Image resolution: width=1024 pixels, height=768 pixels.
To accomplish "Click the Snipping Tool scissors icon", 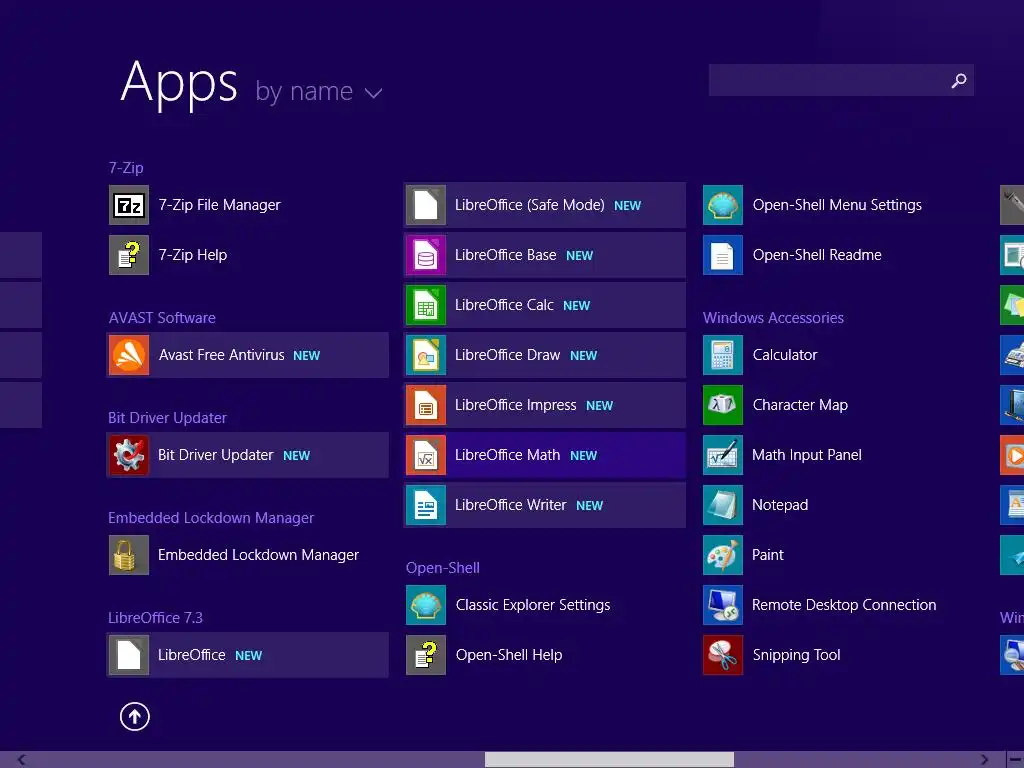I will (x=723, y=654).
